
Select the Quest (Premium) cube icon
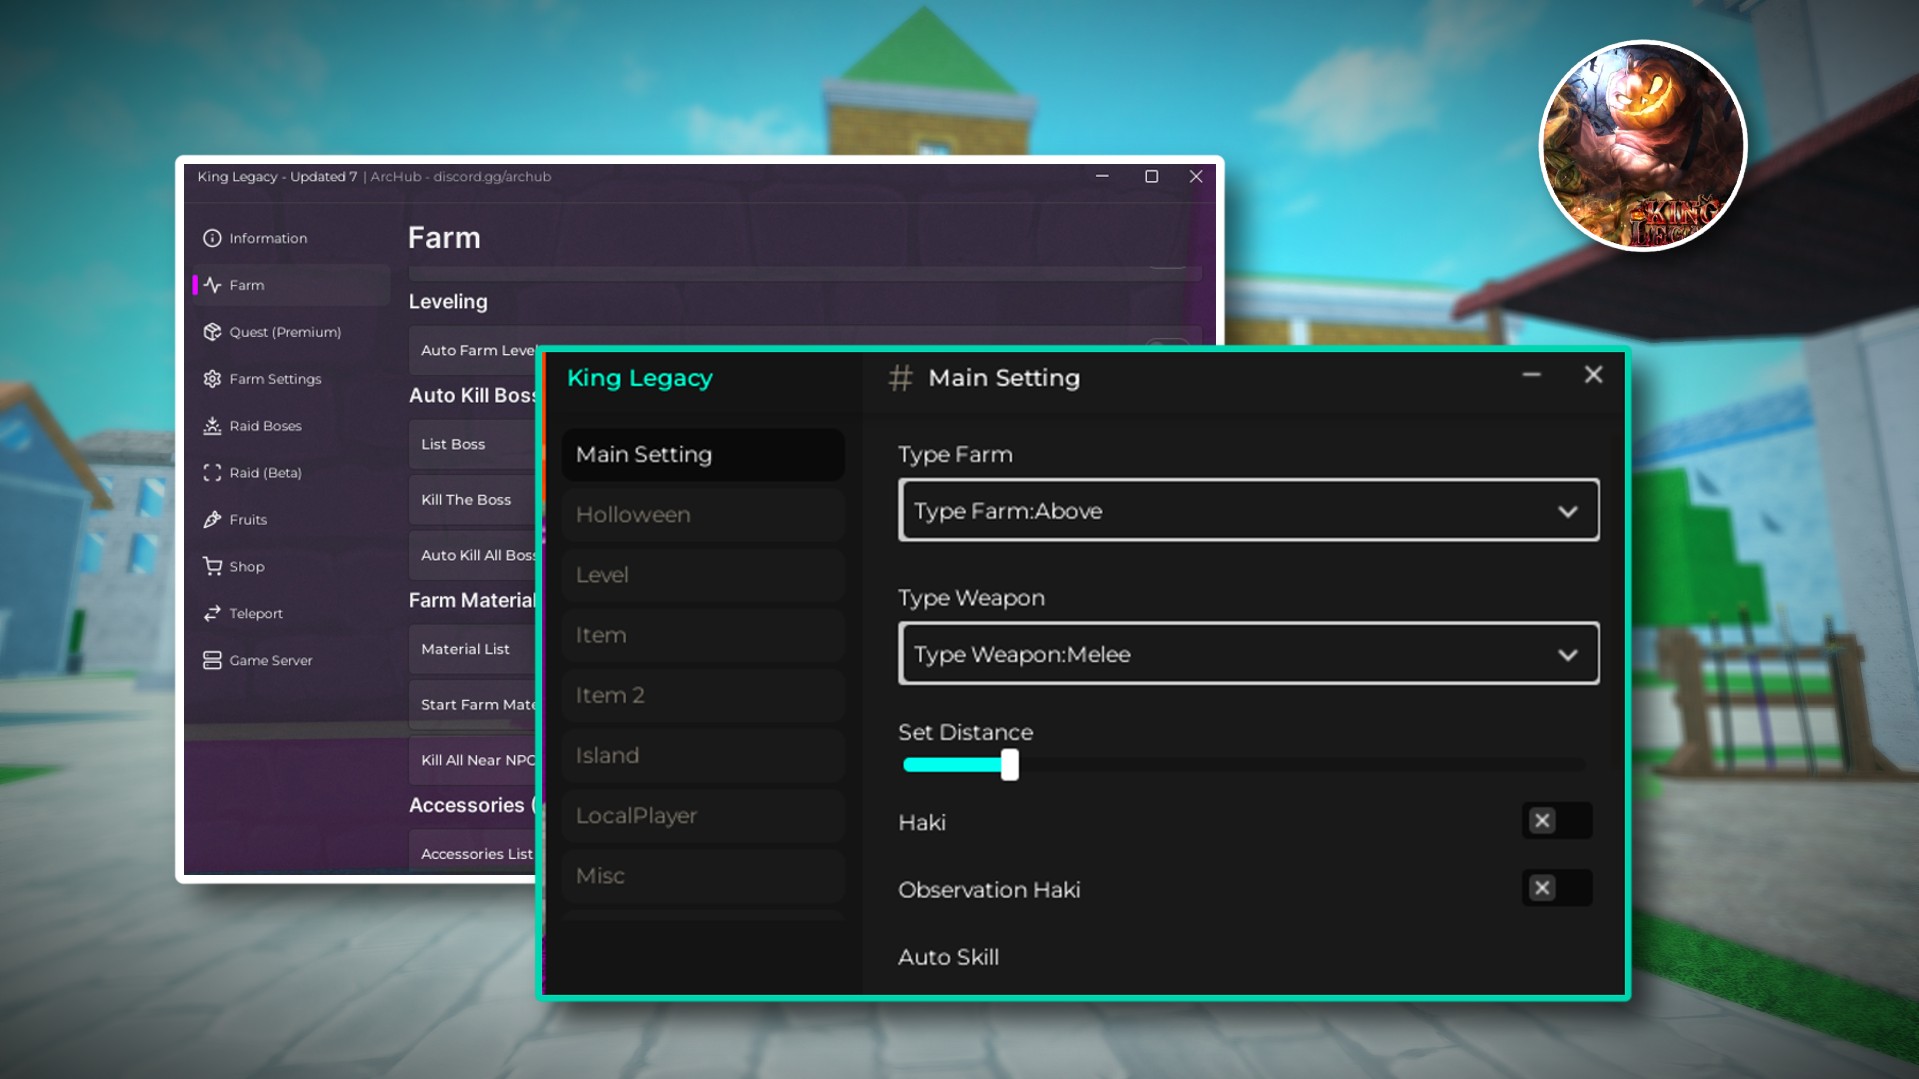pyautogui.click(x=212, y=332)
